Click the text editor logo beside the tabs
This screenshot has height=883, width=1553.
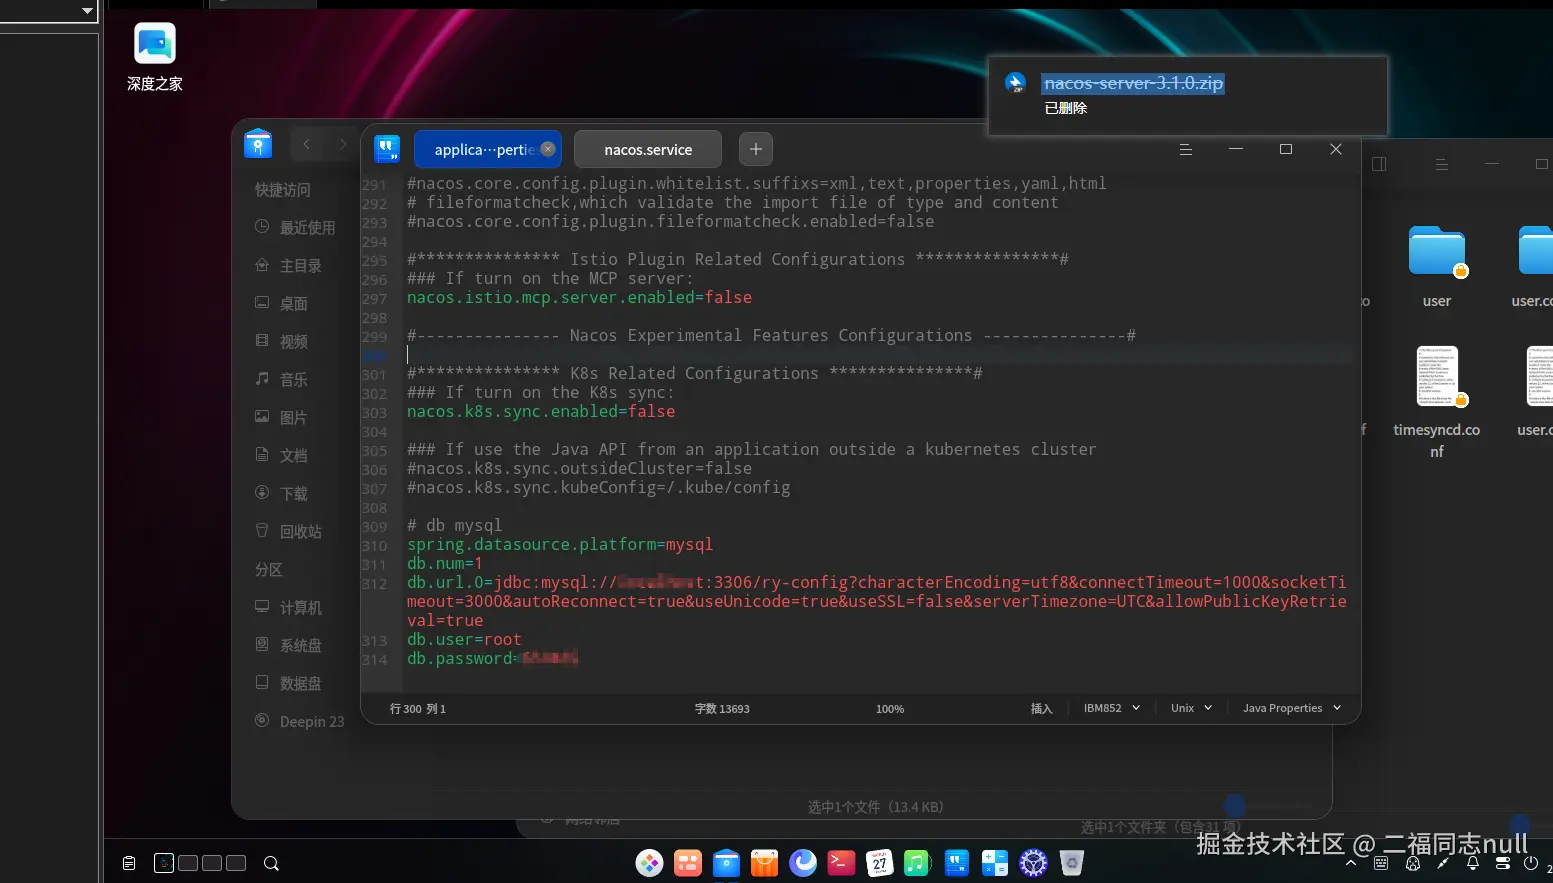(x=387, y=149)
